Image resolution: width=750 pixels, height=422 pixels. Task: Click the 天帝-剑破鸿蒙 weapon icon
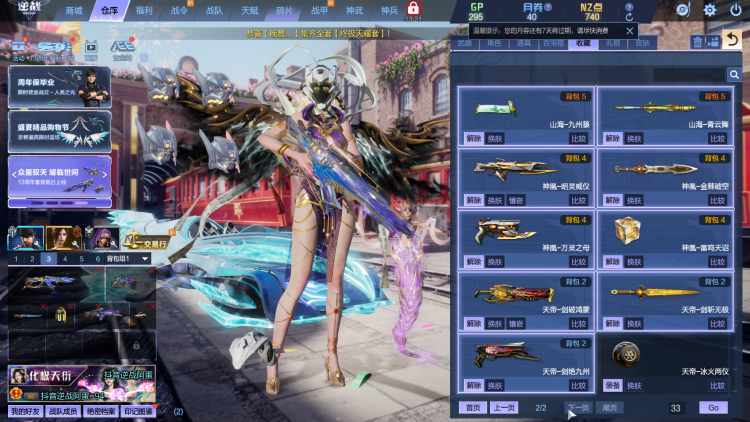tap(514, 293)
